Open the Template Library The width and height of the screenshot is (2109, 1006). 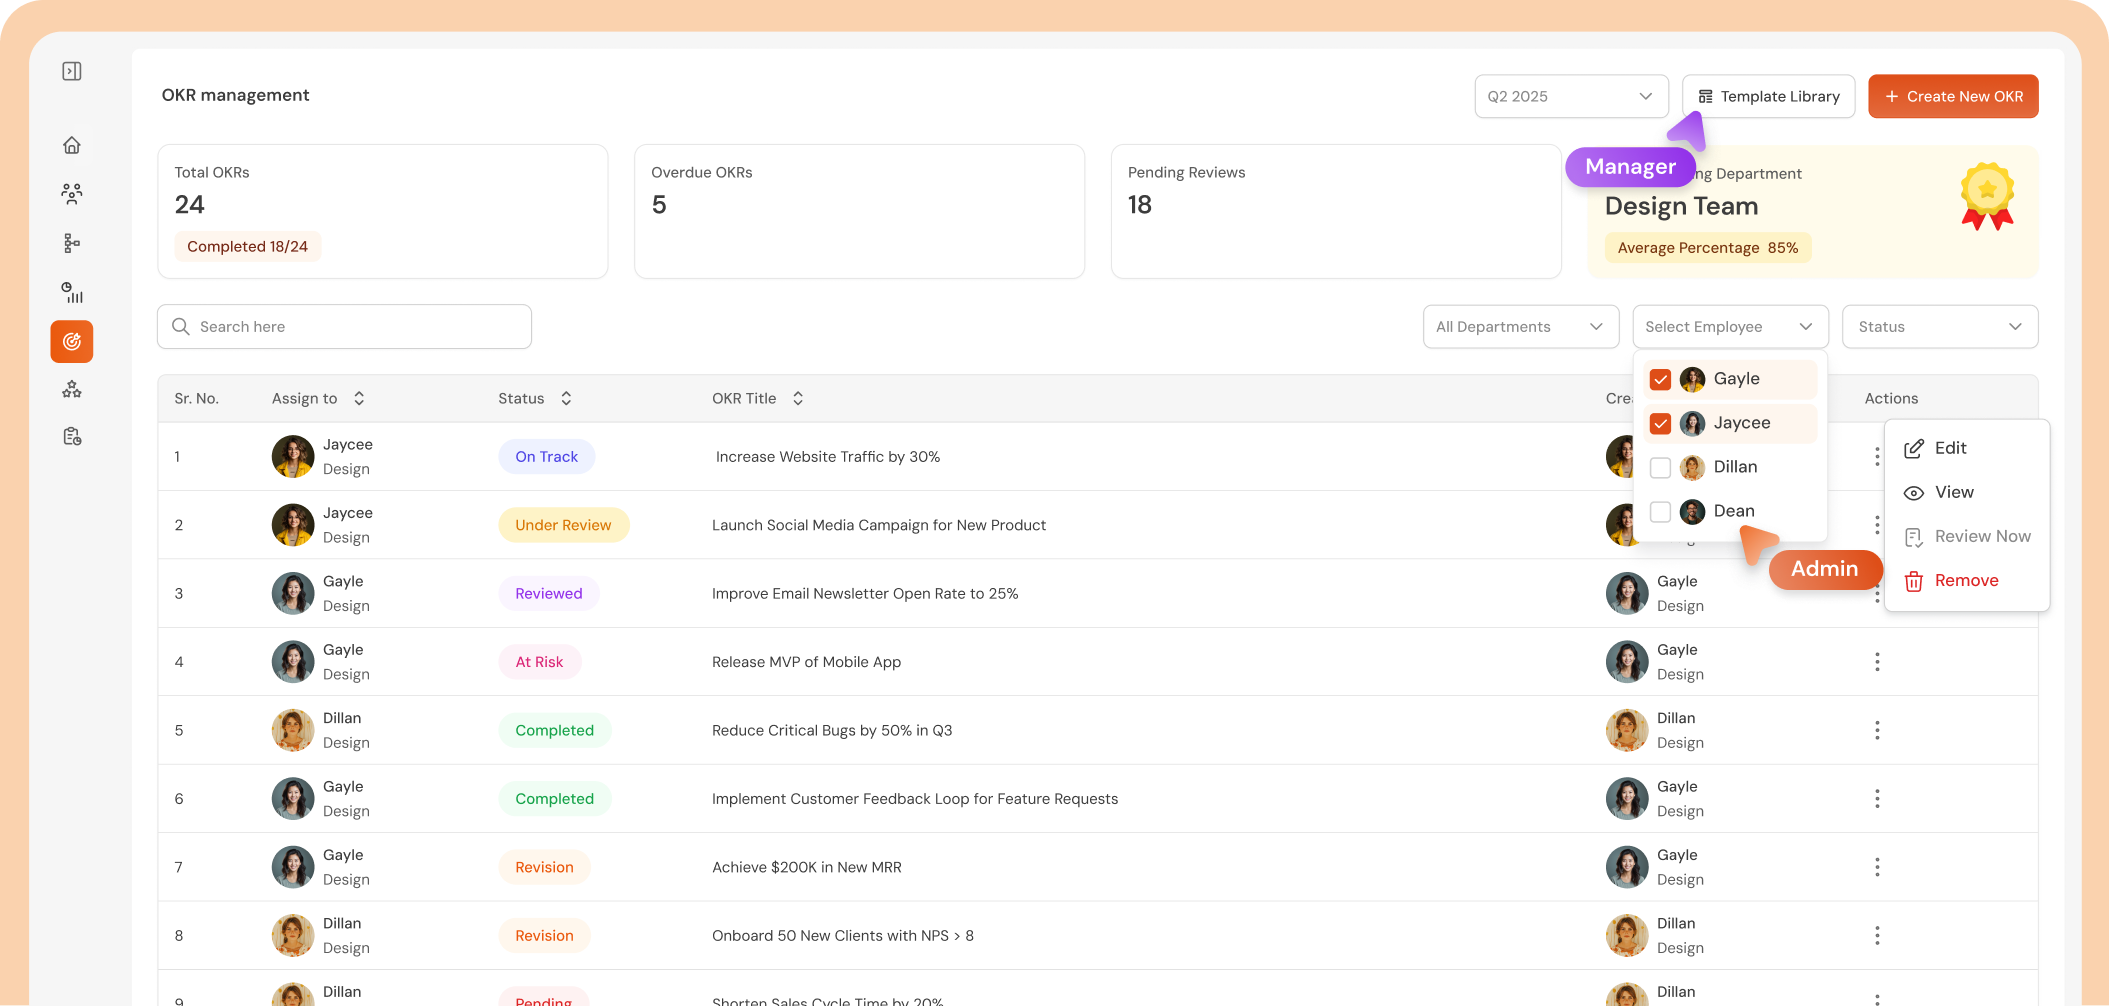pyautogui.click(x=1768, y=96)
